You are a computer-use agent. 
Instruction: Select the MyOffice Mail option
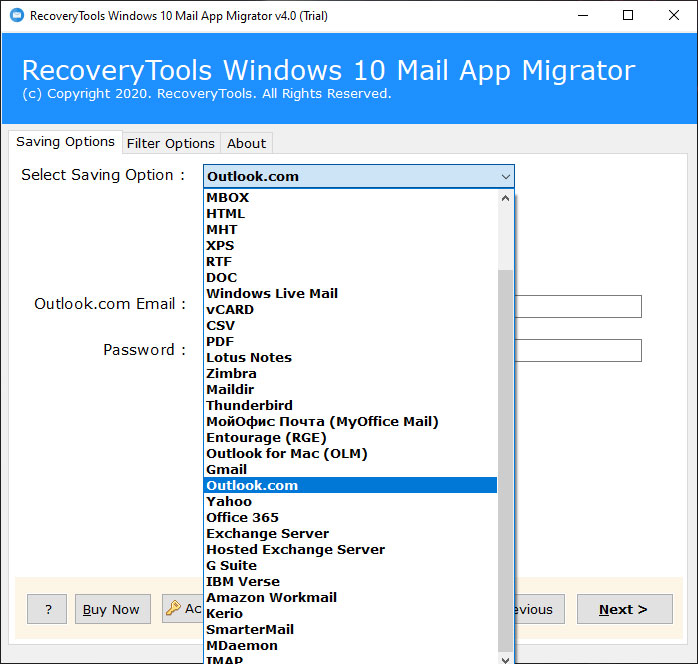click(351, 422)
